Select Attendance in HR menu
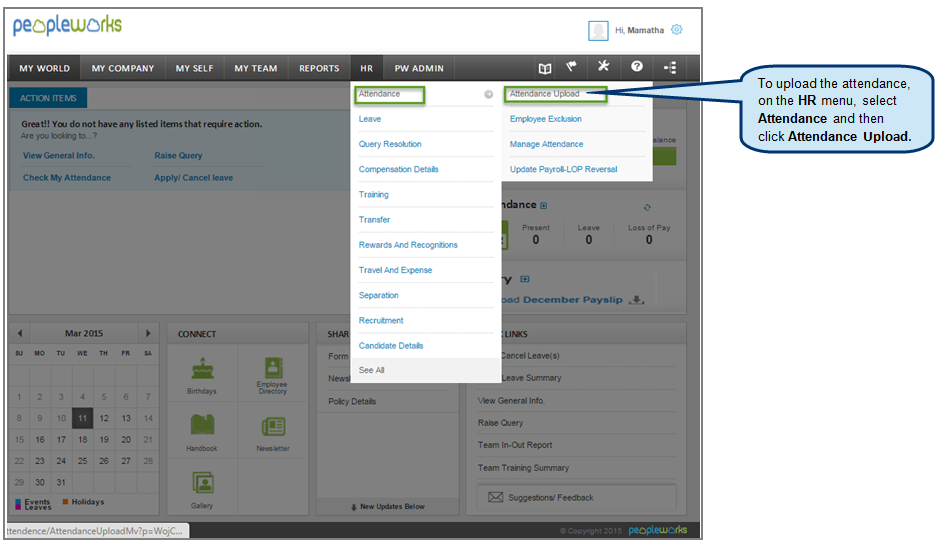 point(379,94)
